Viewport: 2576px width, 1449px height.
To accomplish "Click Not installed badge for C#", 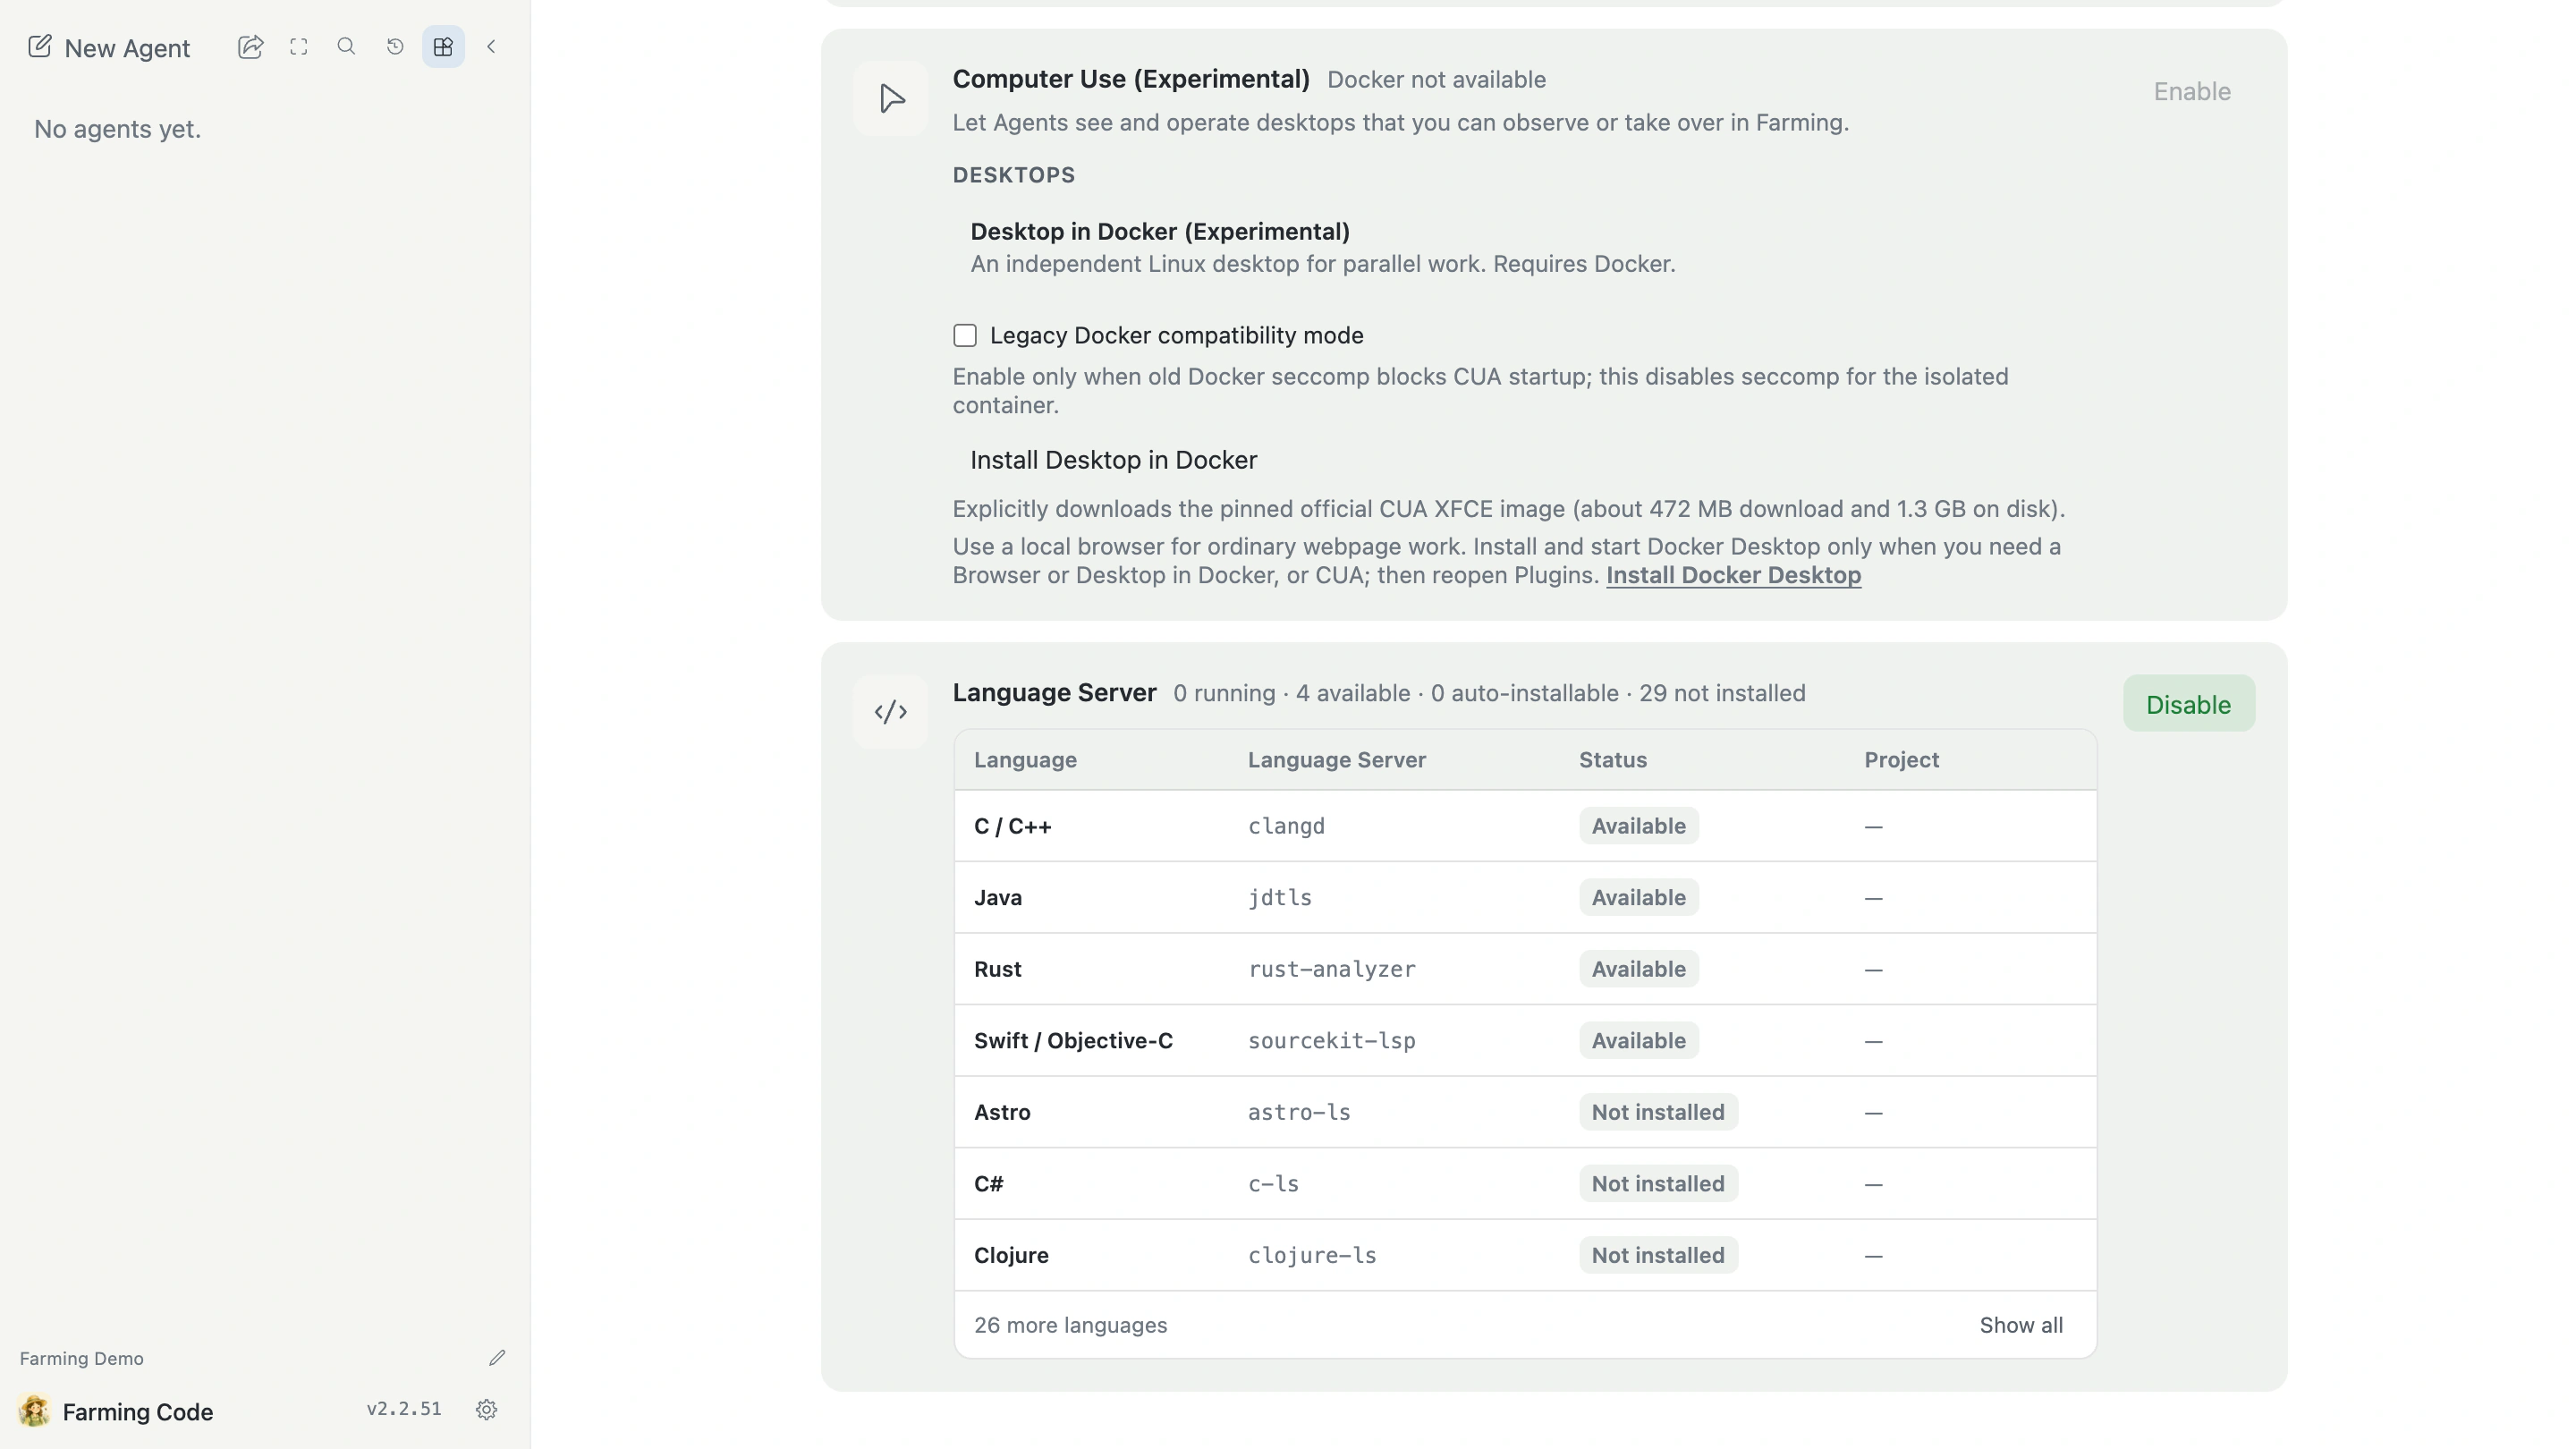I will coord(1658,1184).
